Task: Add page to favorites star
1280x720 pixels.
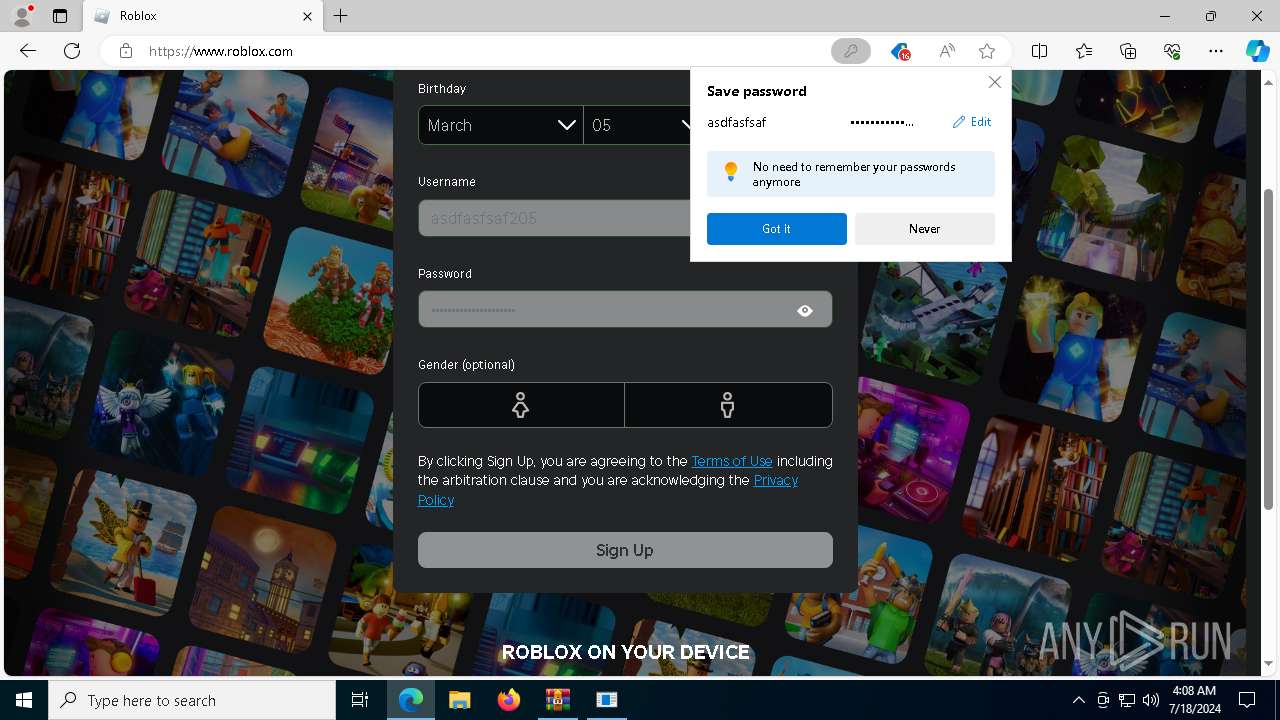Action: pos(987,51)
